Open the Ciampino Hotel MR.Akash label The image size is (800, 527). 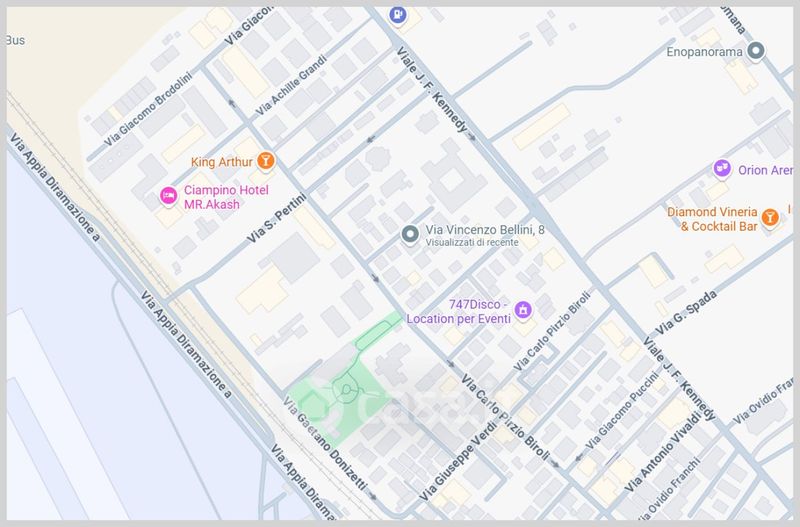coord(226,197)
